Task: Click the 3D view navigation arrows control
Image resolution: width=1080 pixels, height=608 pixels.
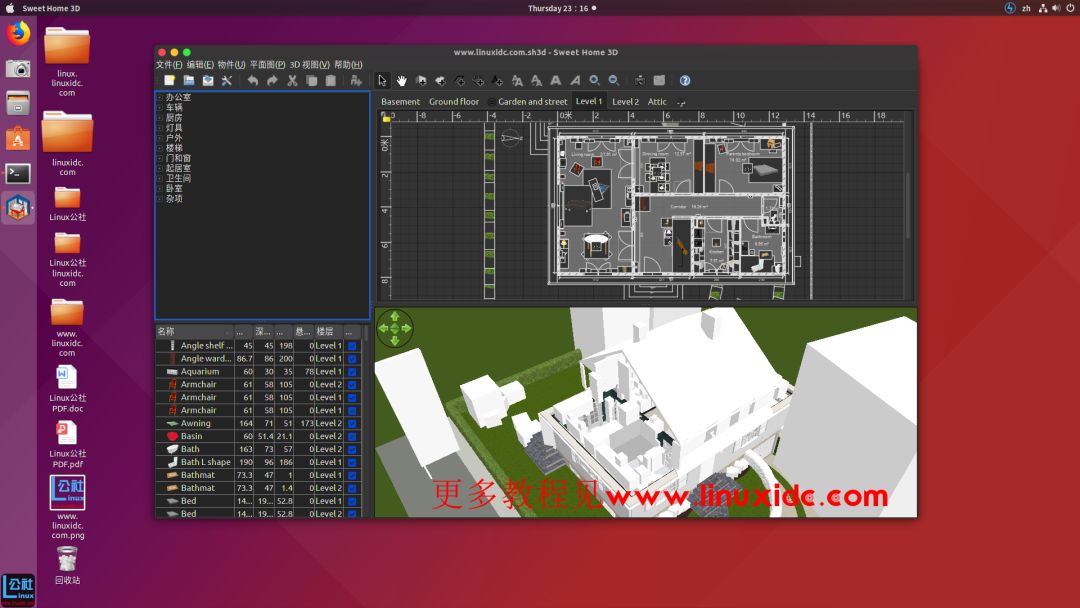Action: coord(395,328)
